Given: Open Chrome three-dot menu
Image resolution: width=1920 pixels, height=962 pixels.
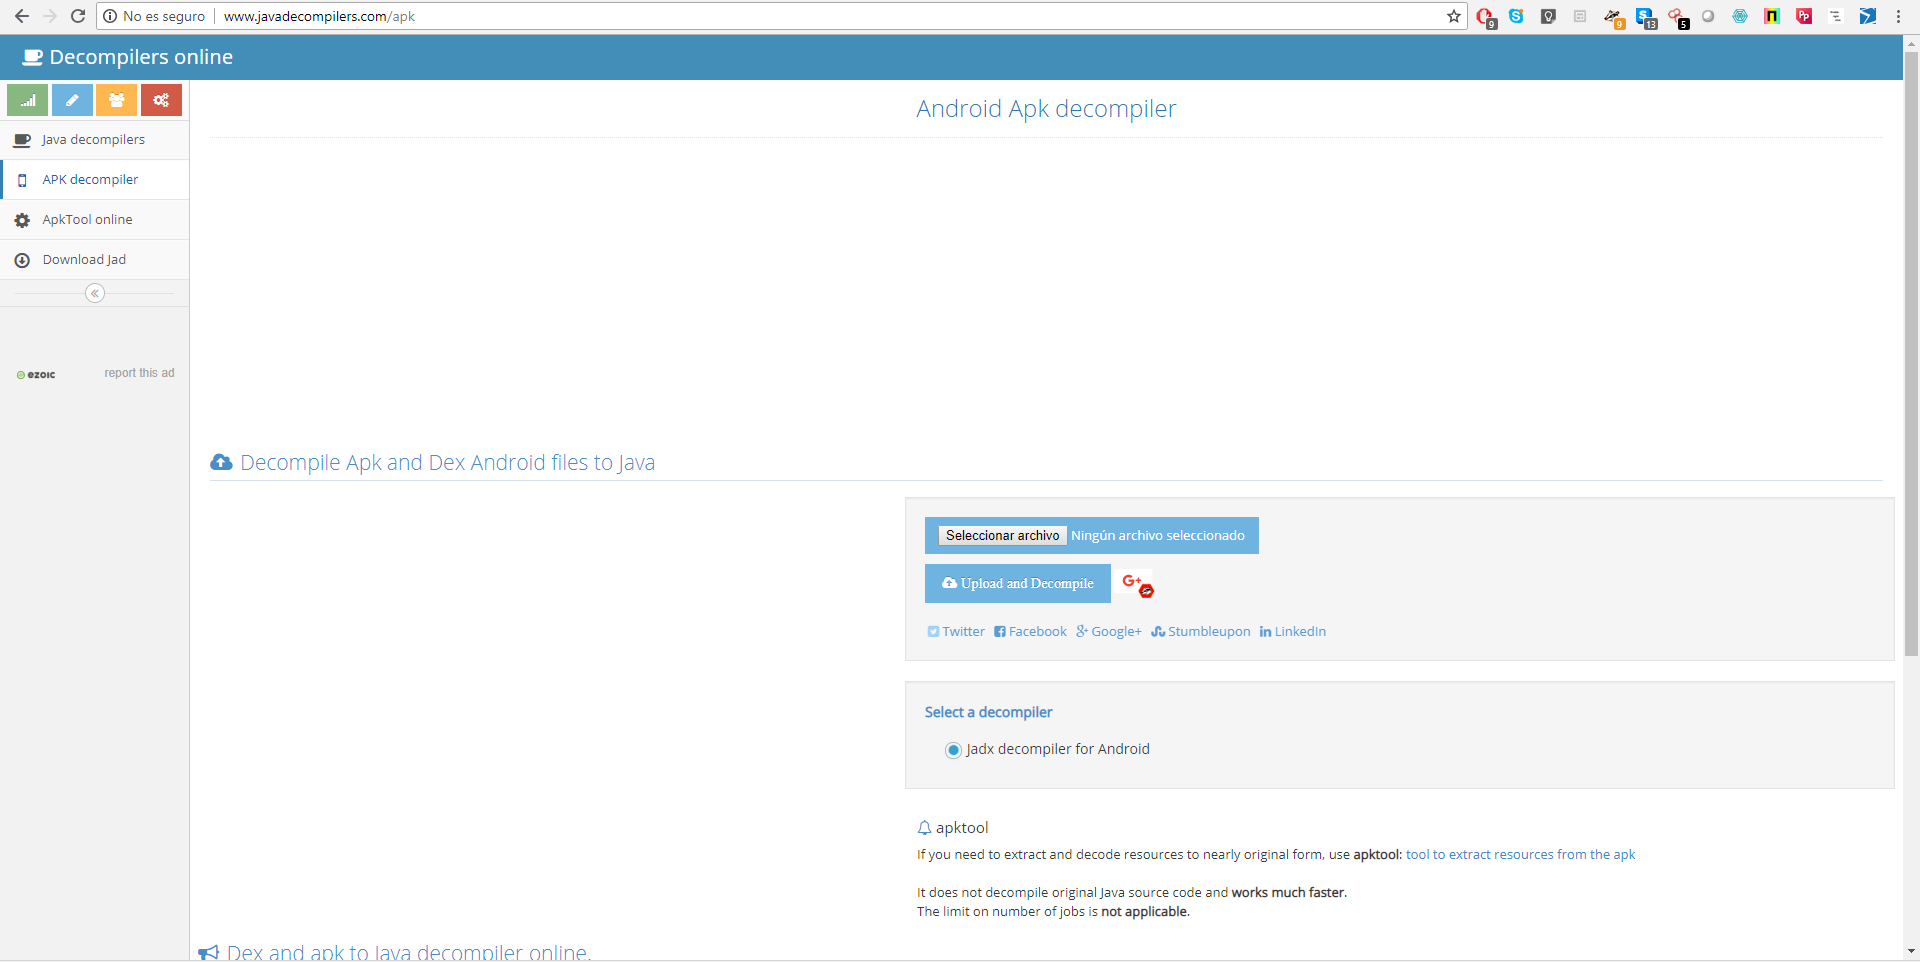Looking at the screenshot, I should (x=1898, y=16).
